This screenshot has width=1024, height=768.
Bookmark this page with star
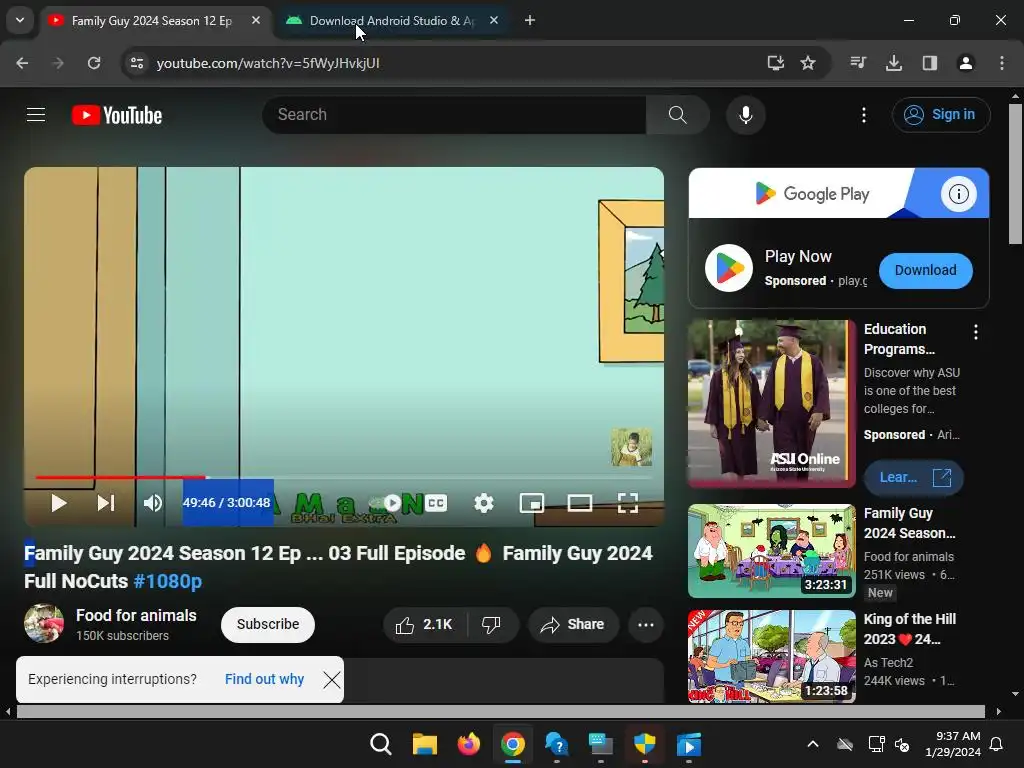(x=808, y=63)
